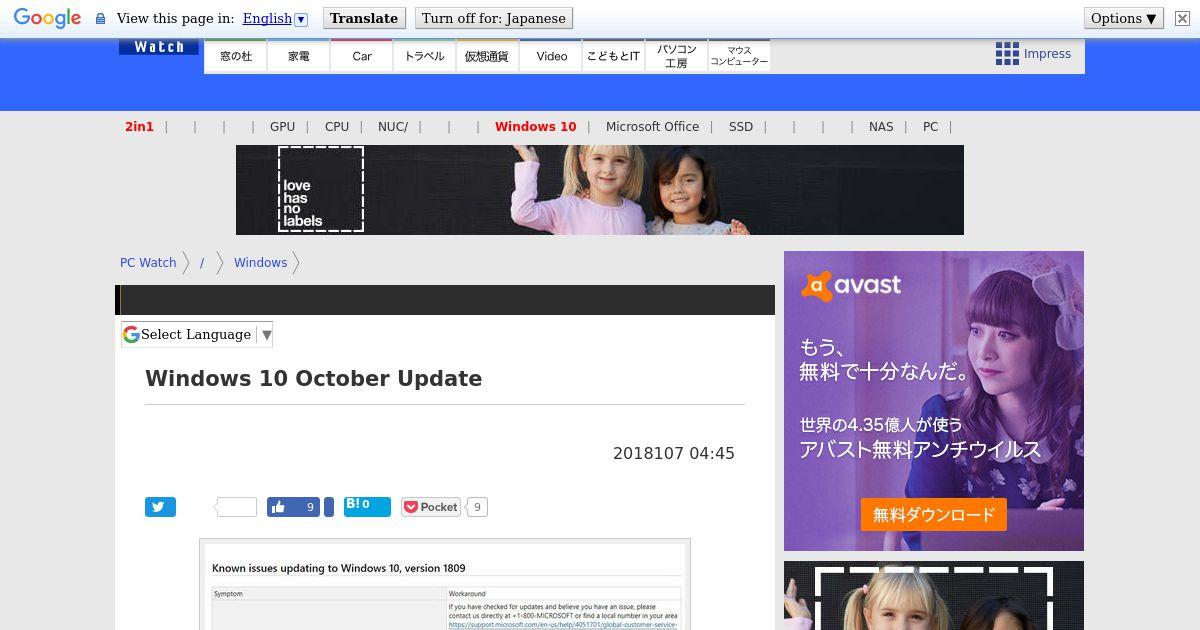This screenshot has height=630, width=1200.
Task: Click the Pocket save count 9
Action: tap(477, 507)
